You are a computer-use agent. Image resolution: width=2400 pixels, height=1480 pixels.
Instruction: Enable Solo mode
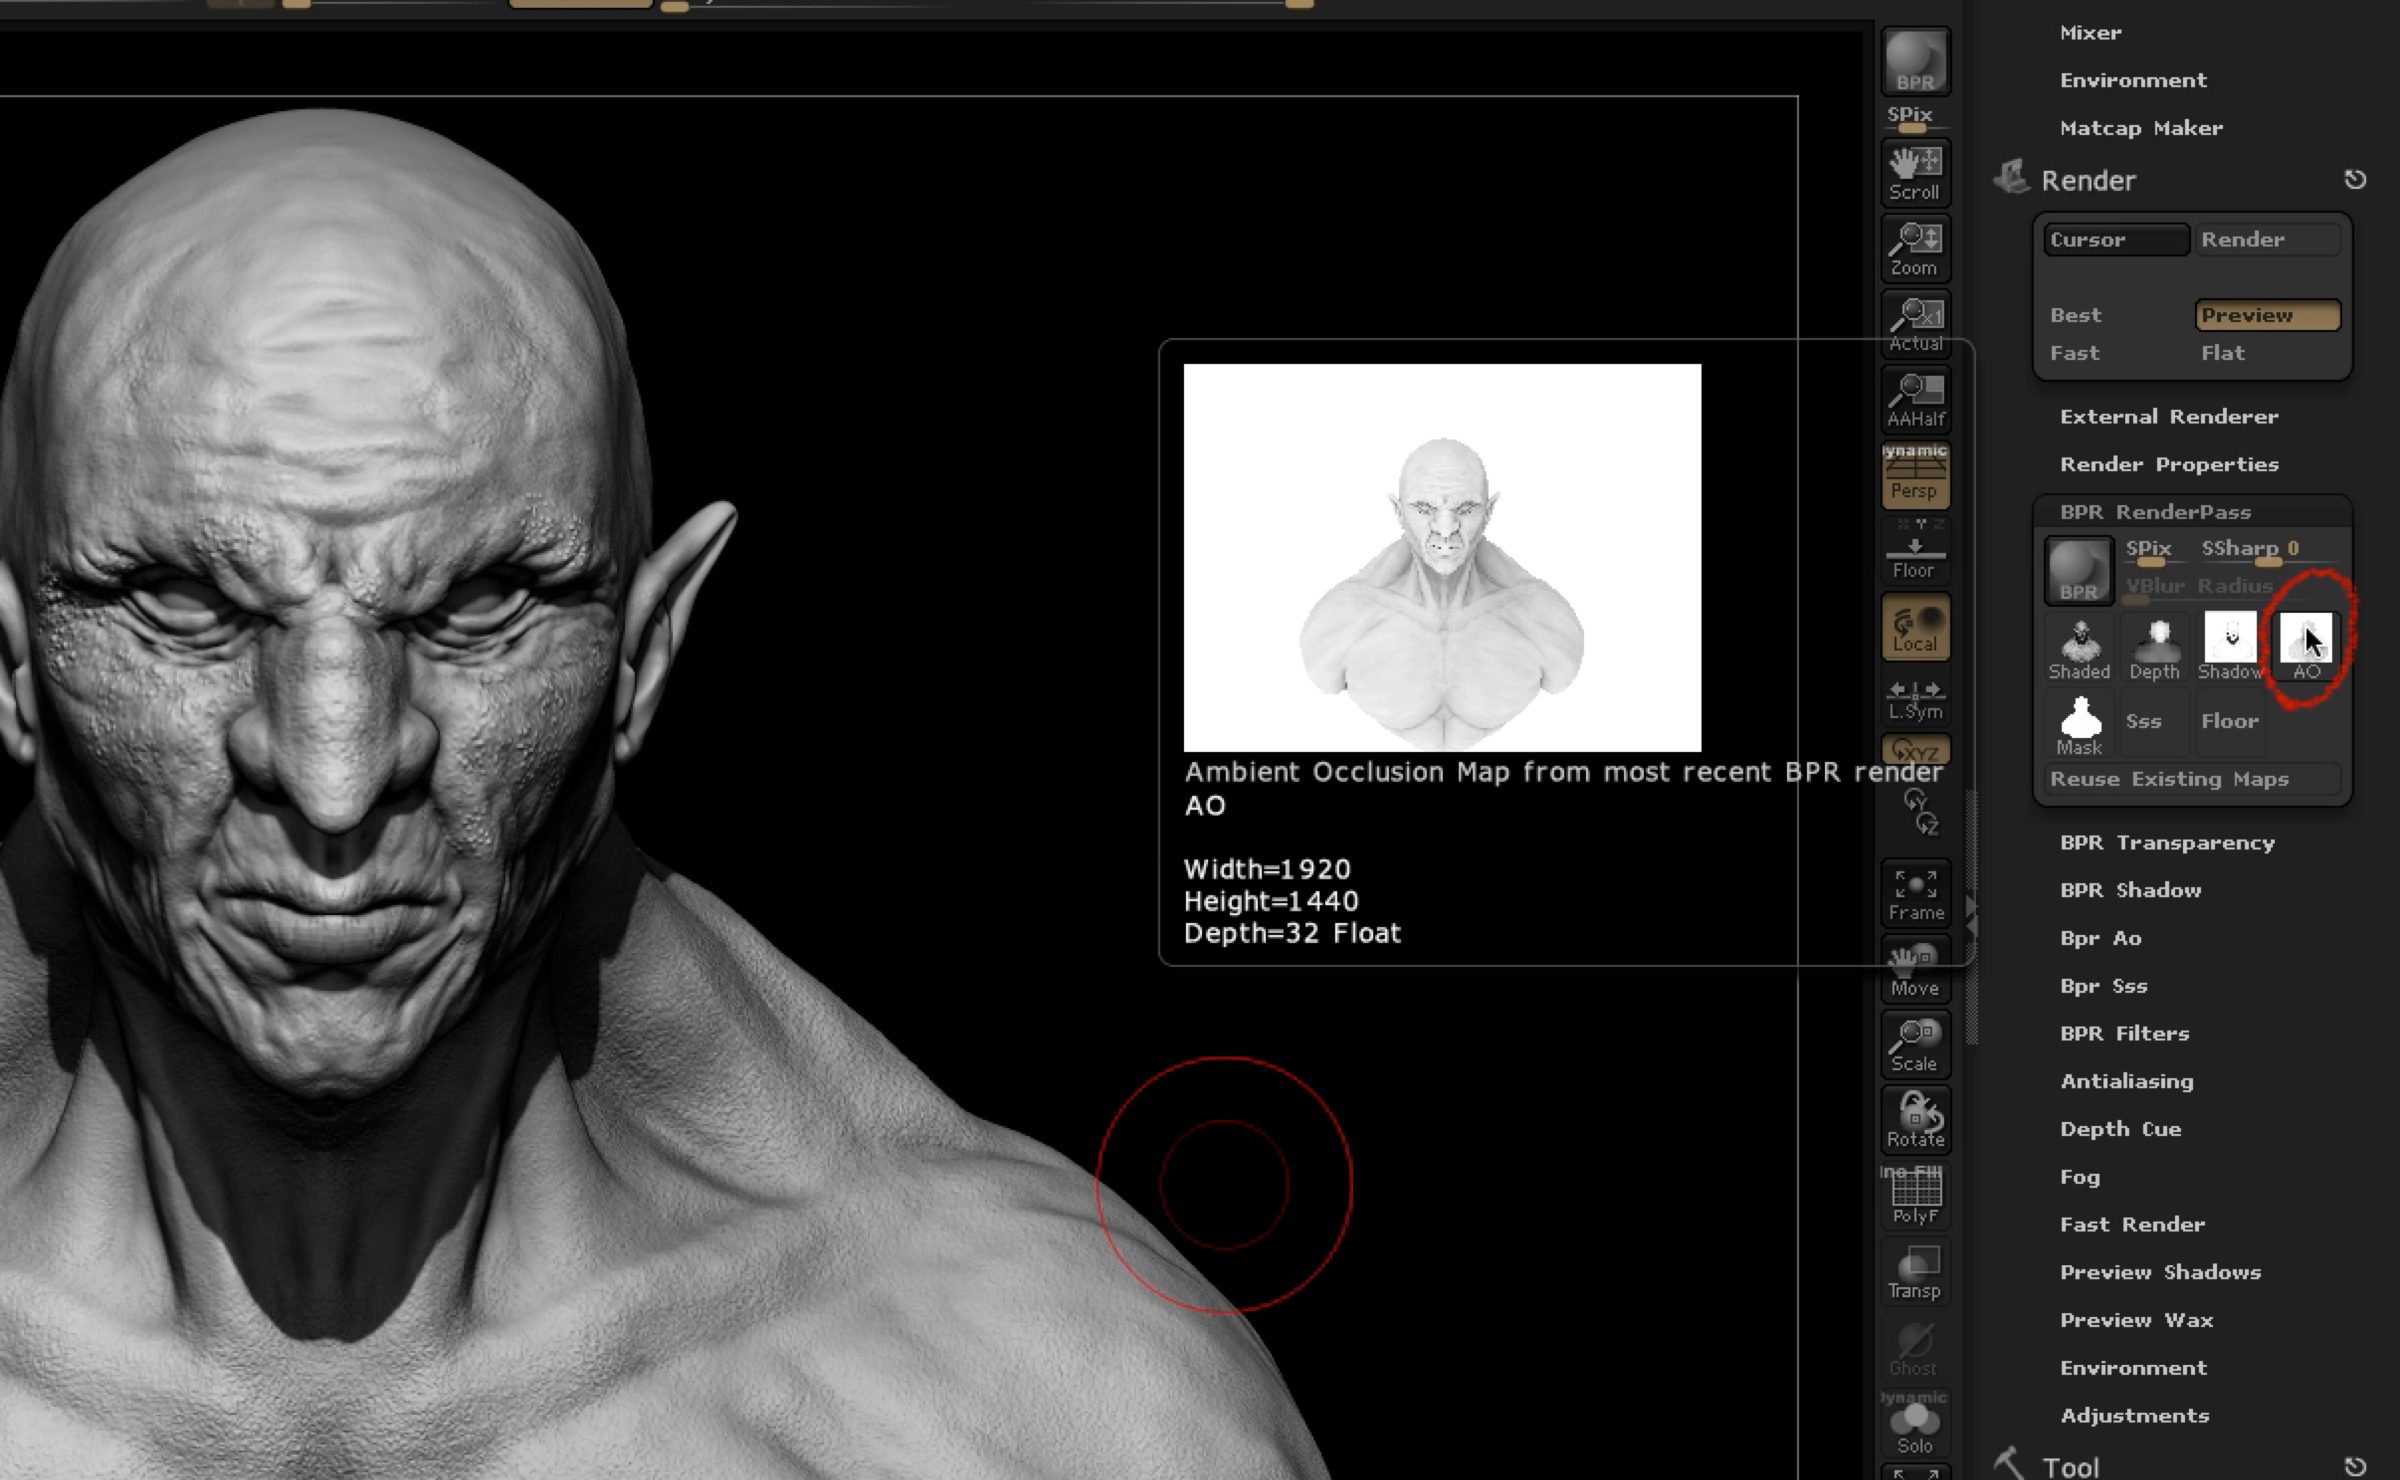[1915, 1426]
